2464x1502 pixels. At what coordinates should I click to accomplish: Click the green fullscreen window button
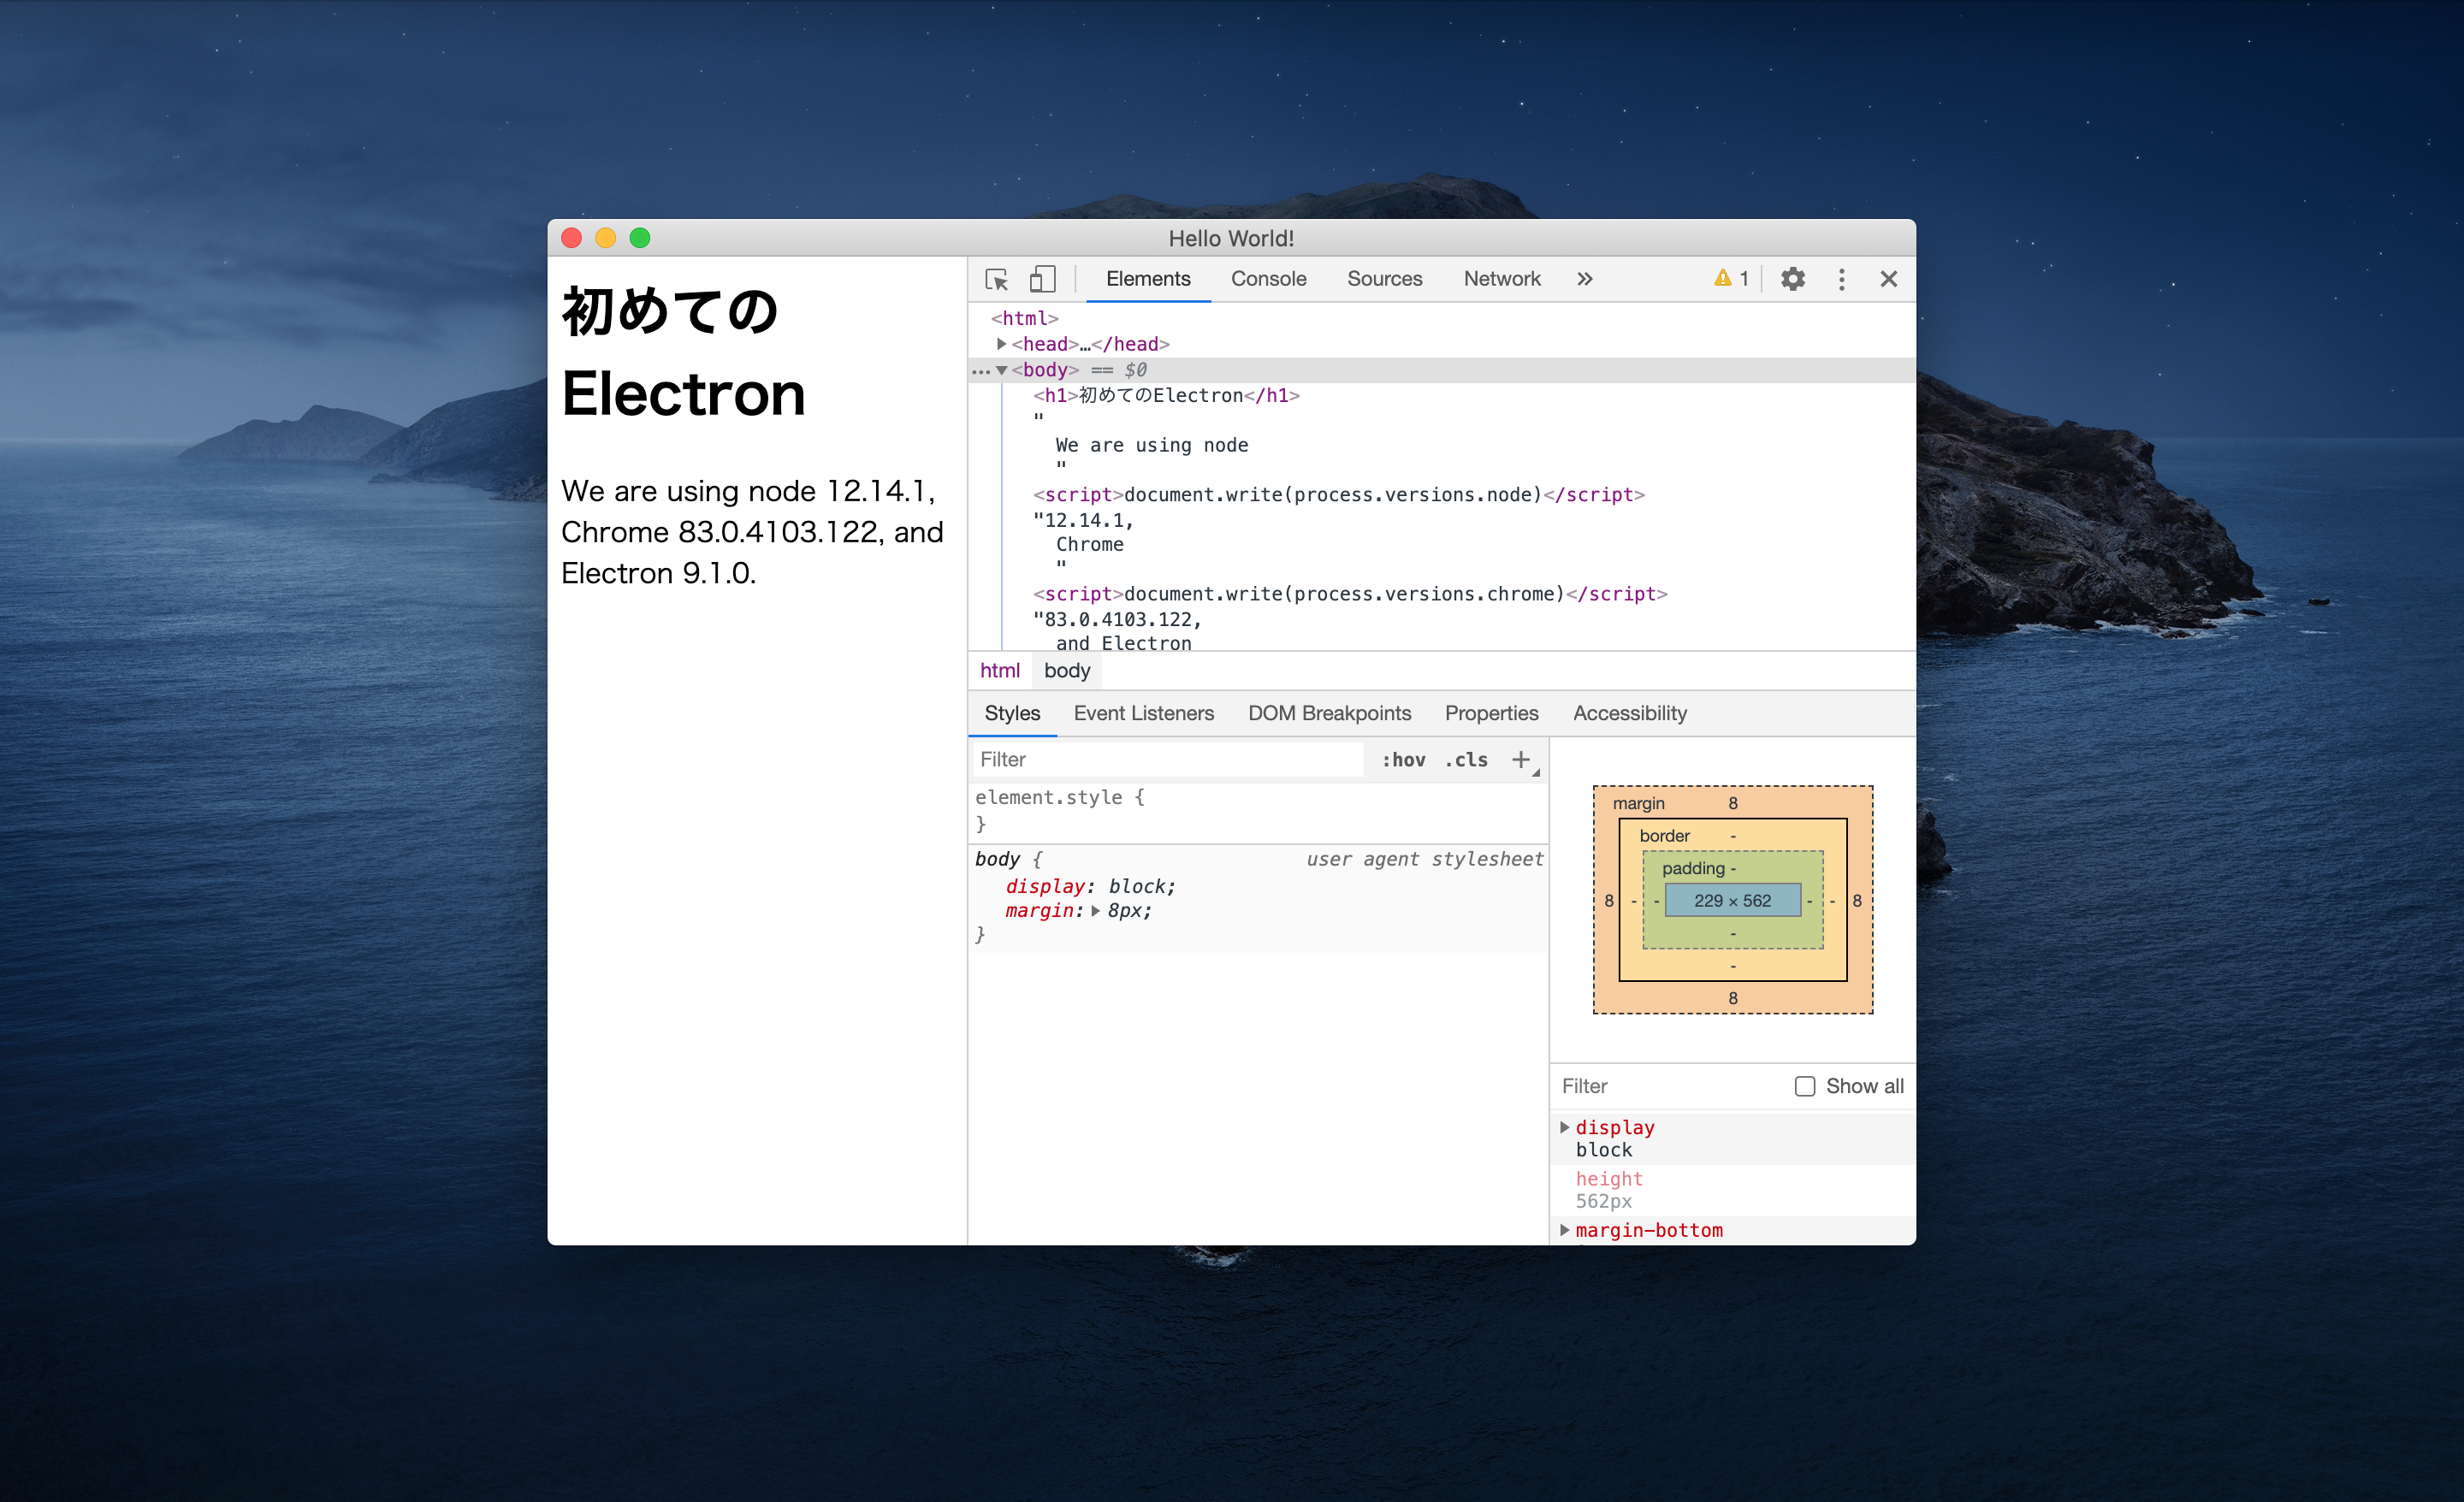(x=640, y=238)
